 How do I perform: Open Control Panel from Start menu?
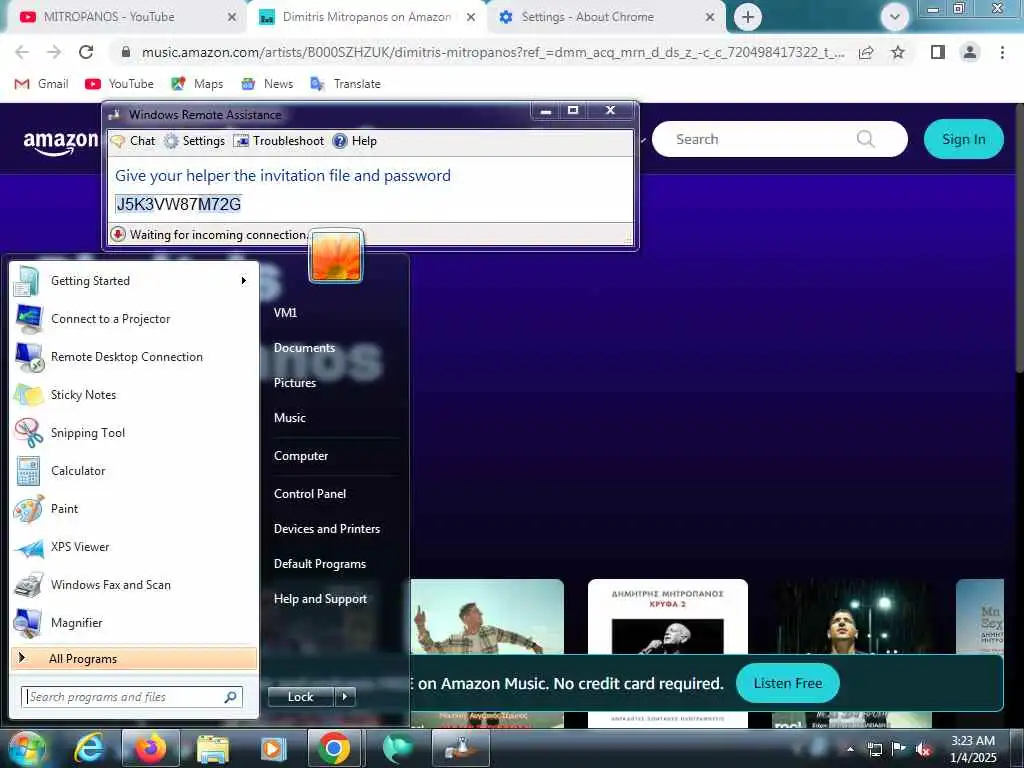310,494
